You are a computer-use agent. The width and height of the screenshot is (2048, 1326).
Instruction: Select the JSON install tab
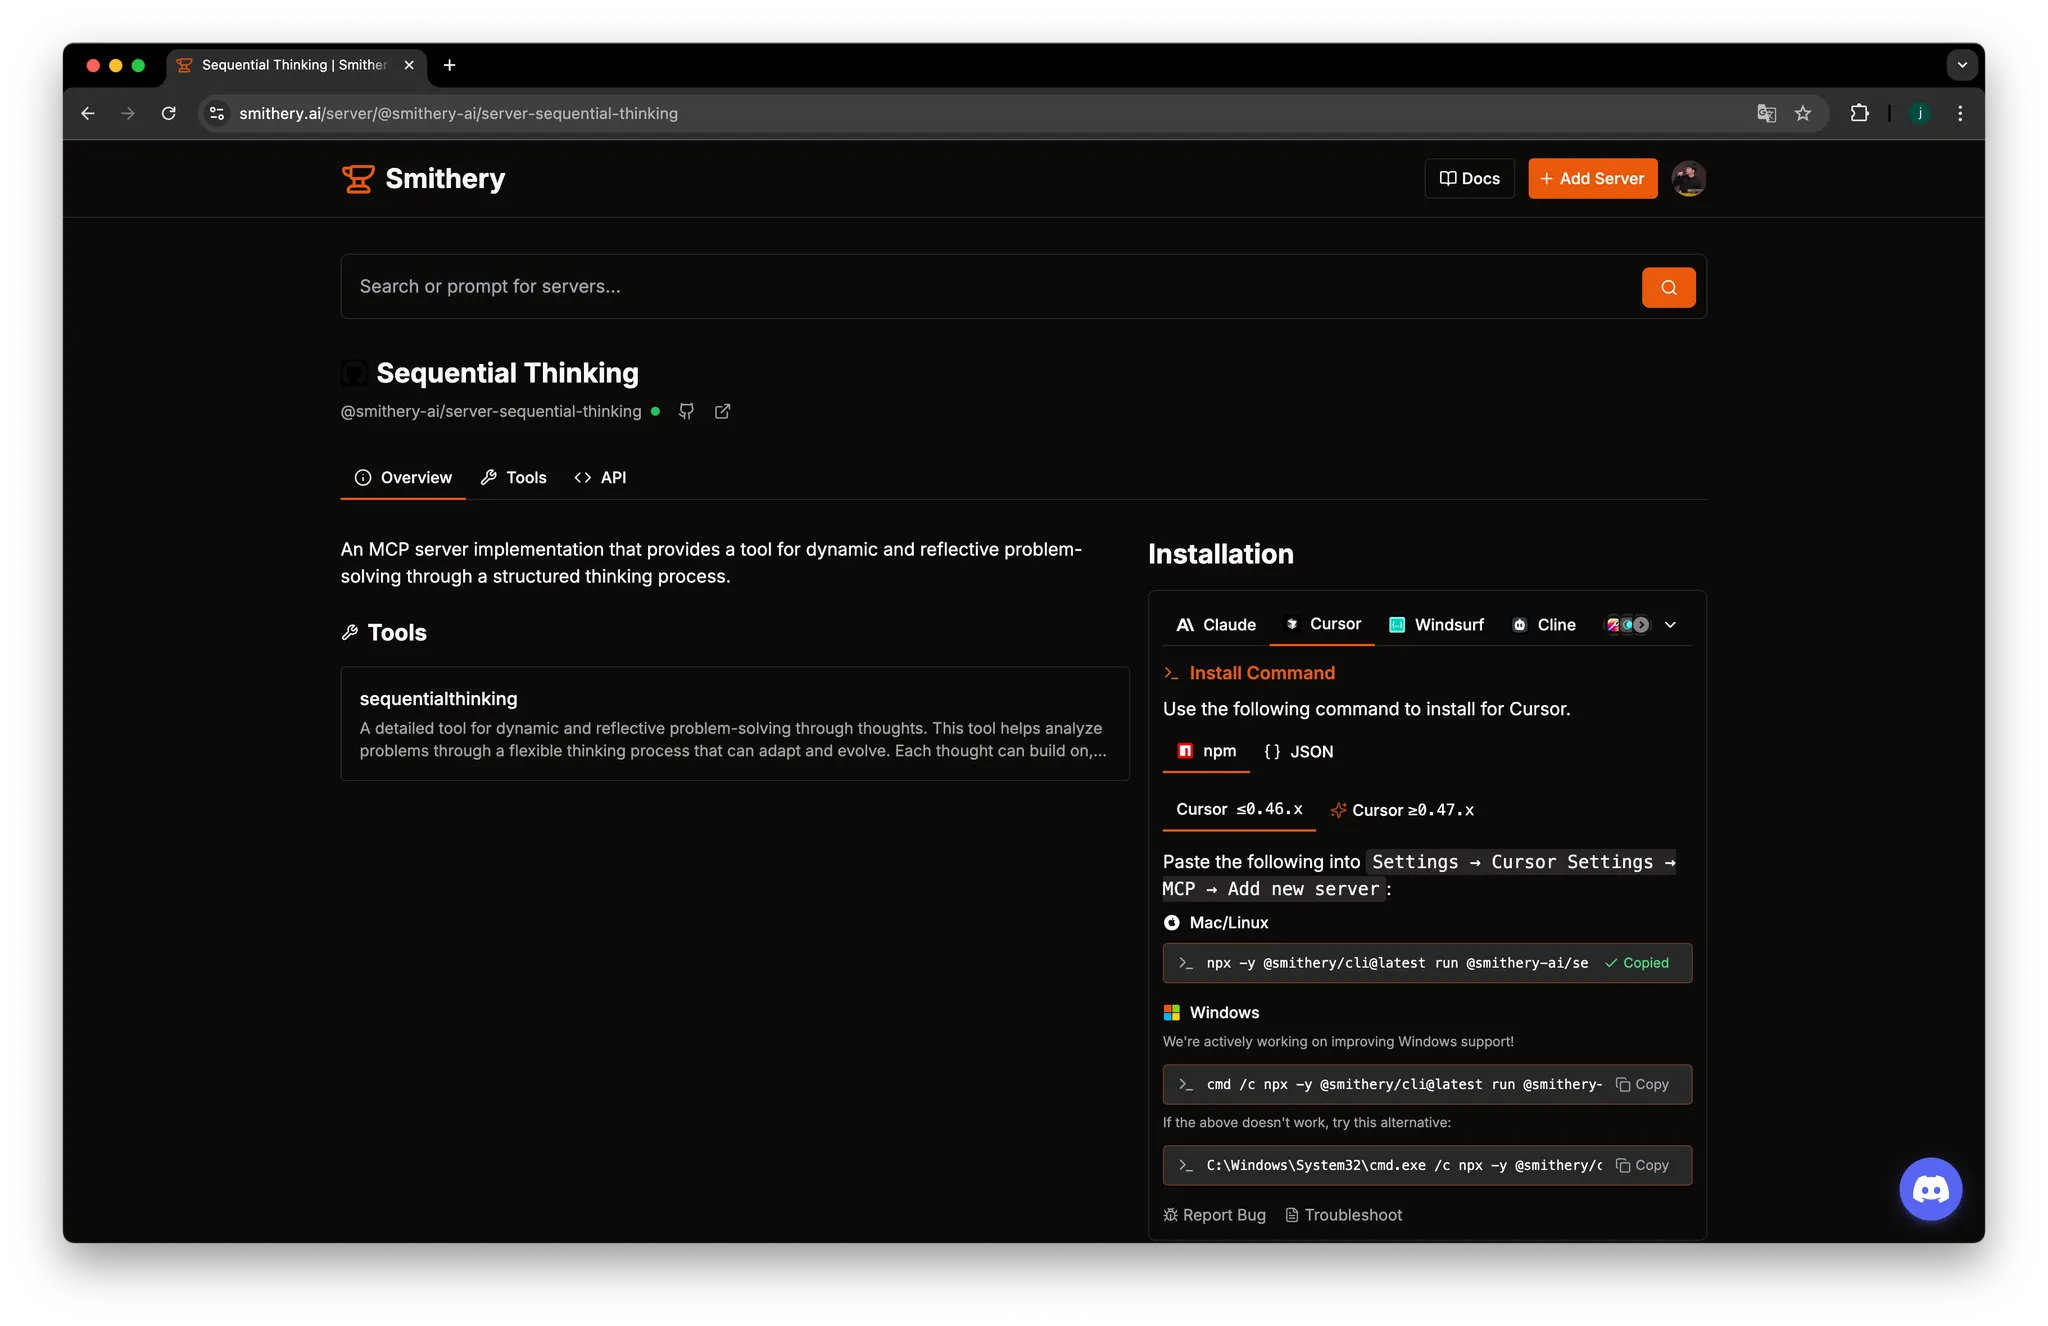coord(1298,752)
